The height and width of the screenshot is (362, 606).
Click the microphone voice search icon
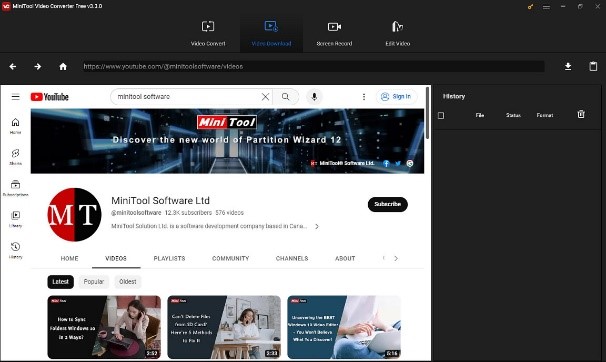click(314, 97)
